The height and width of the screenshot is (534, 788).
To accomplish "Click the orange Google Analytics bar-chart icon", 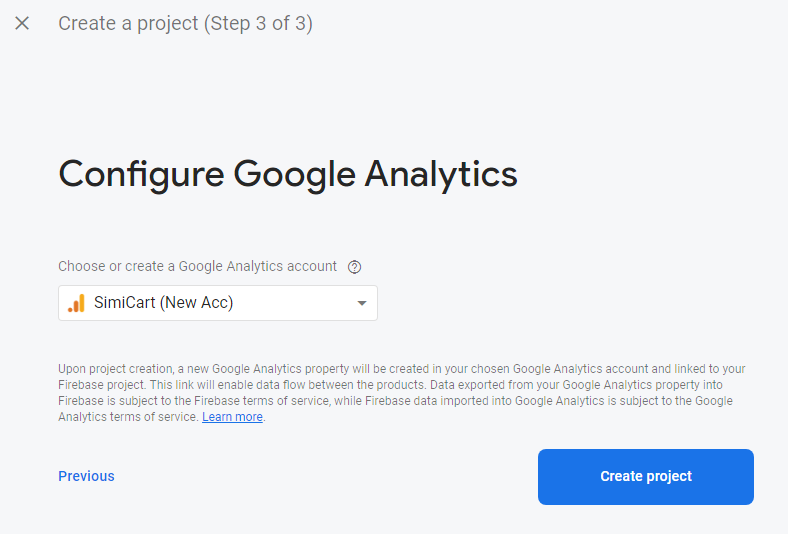I will 76,303.
